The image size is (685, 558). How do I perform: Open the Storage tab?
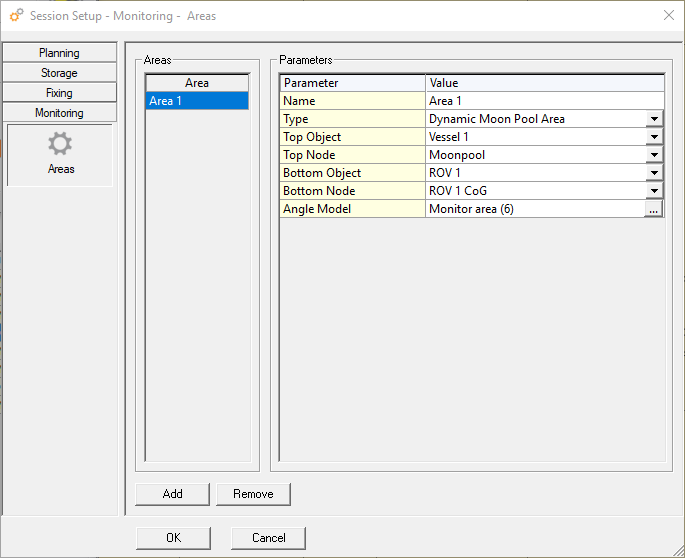pyautogui.click(x=59, y=73)
